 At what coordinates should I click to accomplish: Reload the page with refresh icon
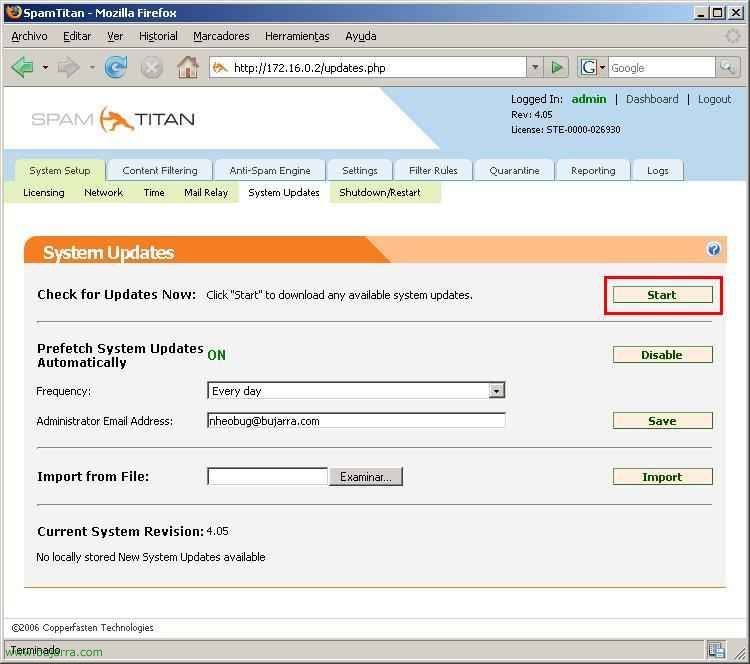click(x=116, y=67)
